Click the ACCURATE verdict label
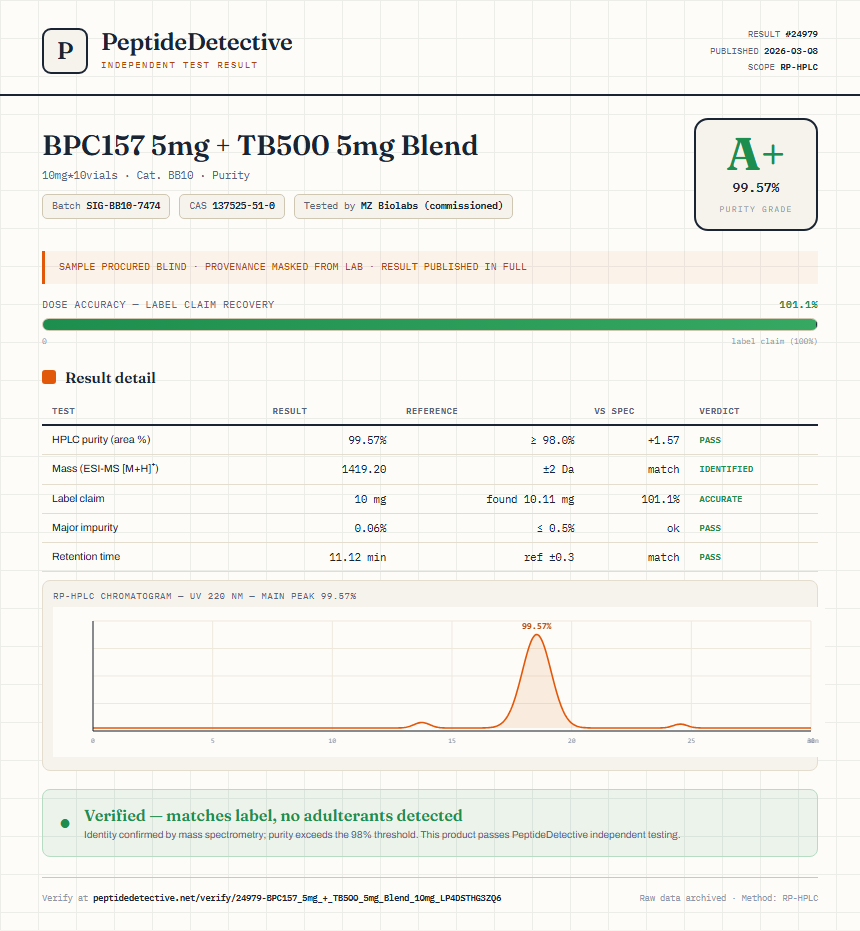Viewport: 860px width, 931px height. 720,499
